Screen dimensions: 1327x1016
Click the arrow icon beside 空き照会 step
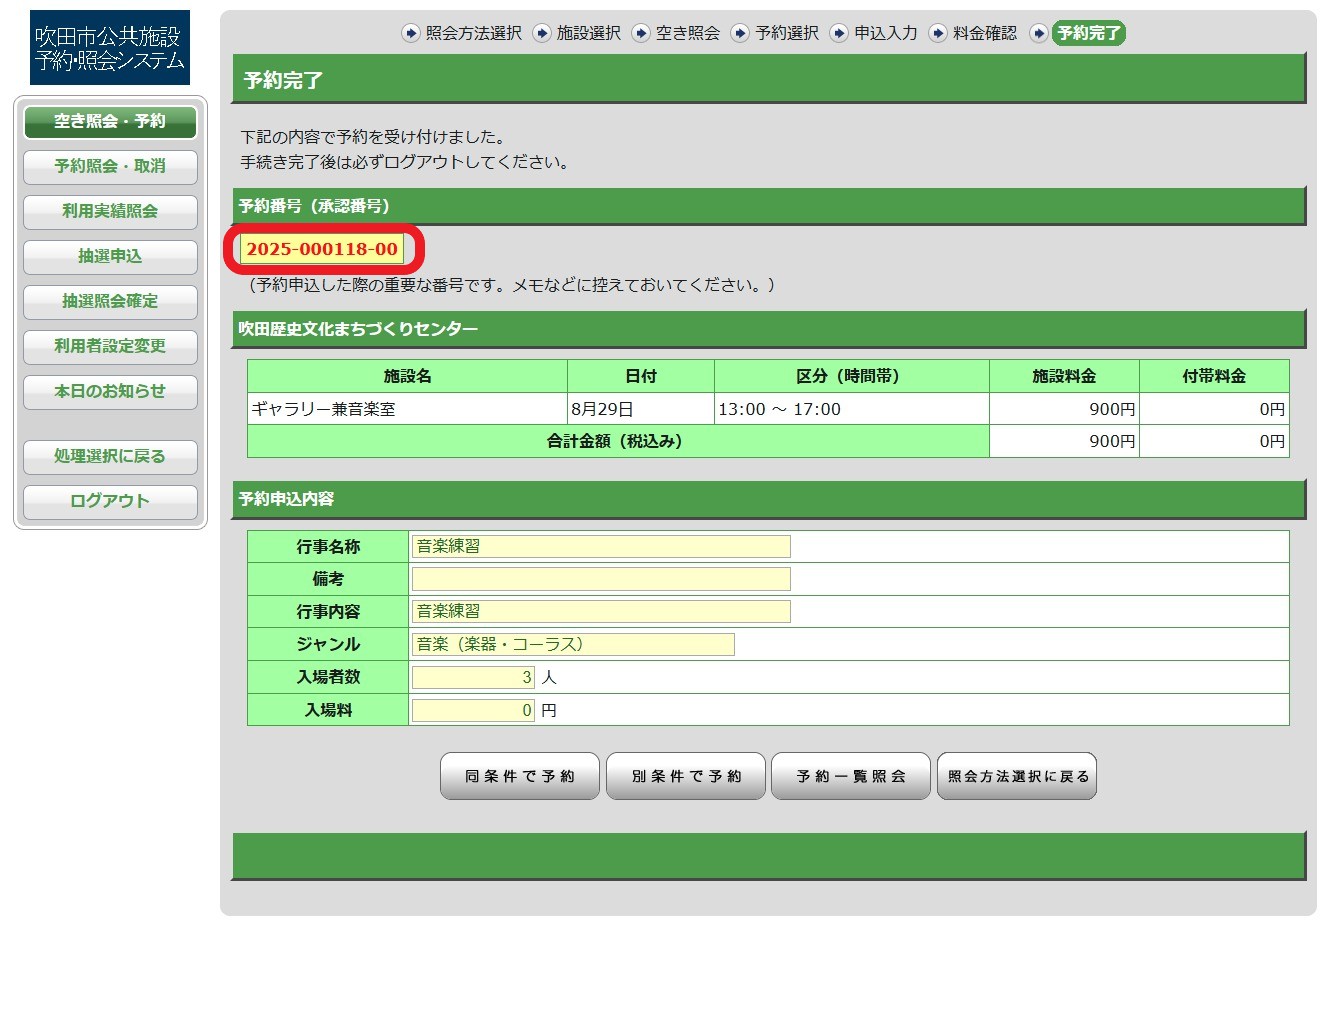641,33
